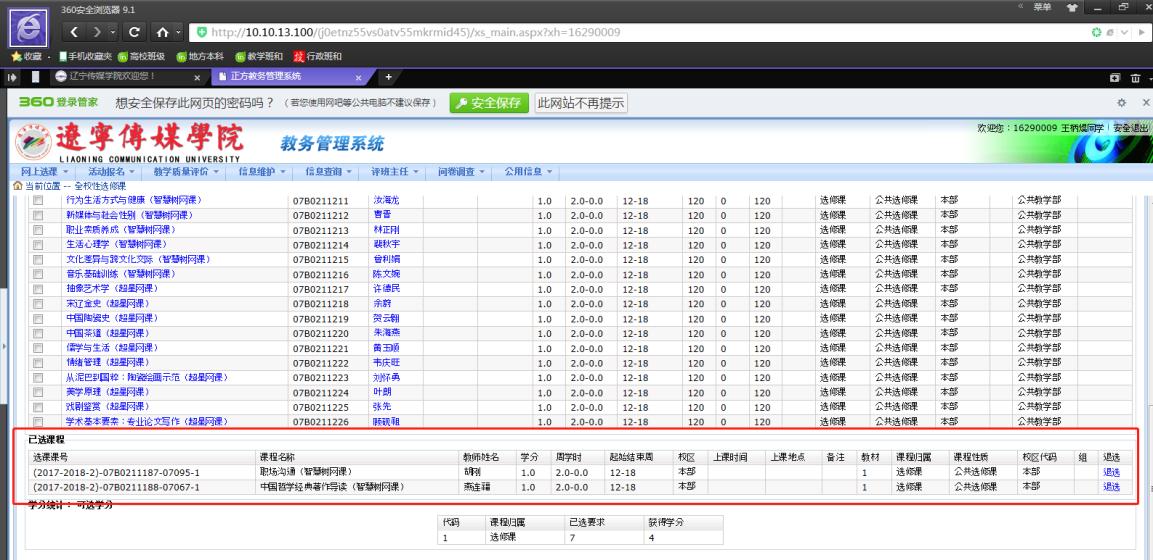This screenshot has height=560, width=1153.
Task: Open the browser 菜单 menu
Action: click(1042, 7)
